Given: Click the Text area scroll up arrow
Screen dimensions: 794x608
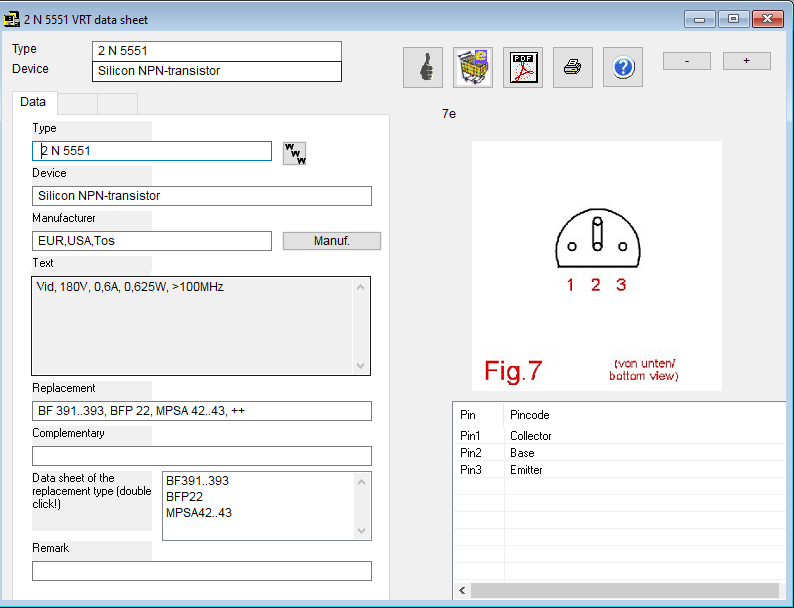Looking at the screenshot, I should click(x=361, y=288).
